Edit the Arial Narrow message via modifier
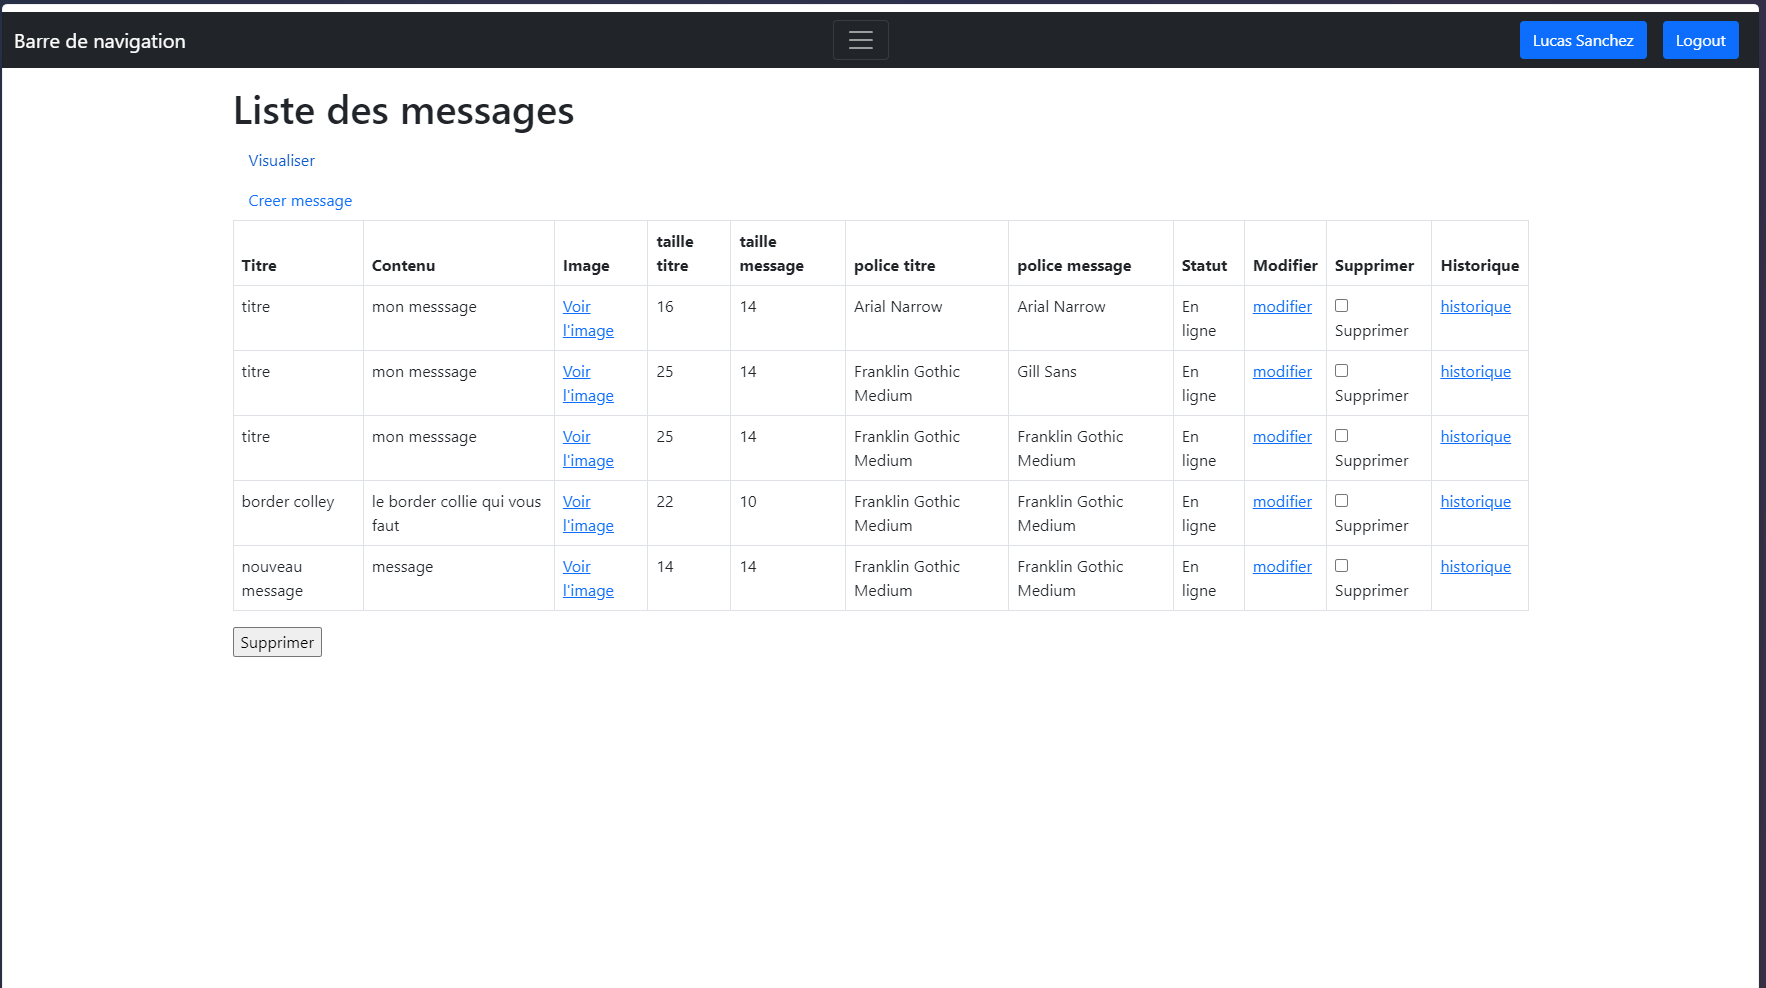This screenshot has width=1766, height=988. tap(1281, 307)
